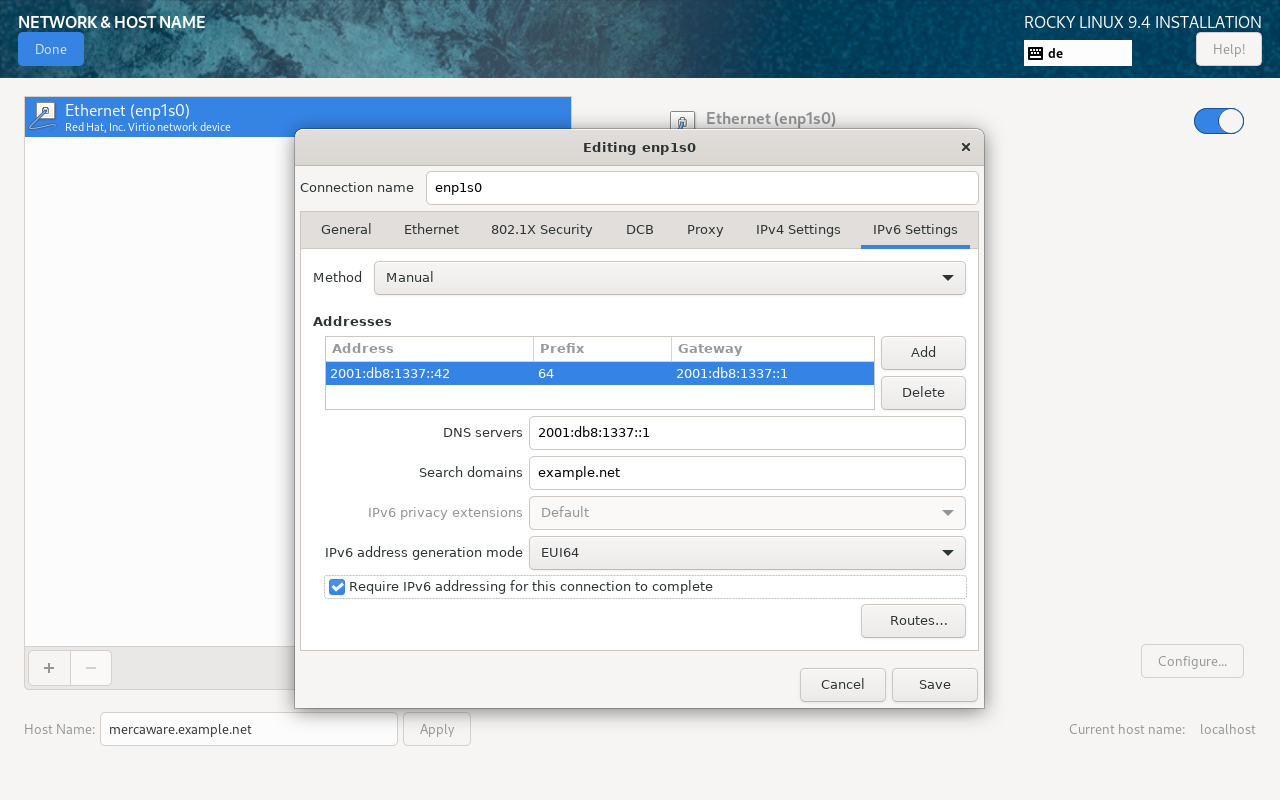Uncheck Require IPv6 addressing checkbox
The height and width of the screenshot is (800, 1280).
pos(337,587)
